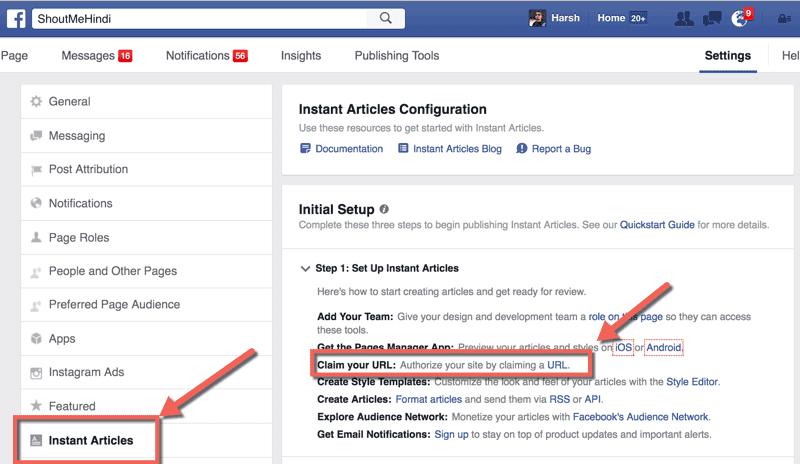Click the Initial Setup help icon
The height and width of the screenshot is (464, 800).
coord(384,209)
